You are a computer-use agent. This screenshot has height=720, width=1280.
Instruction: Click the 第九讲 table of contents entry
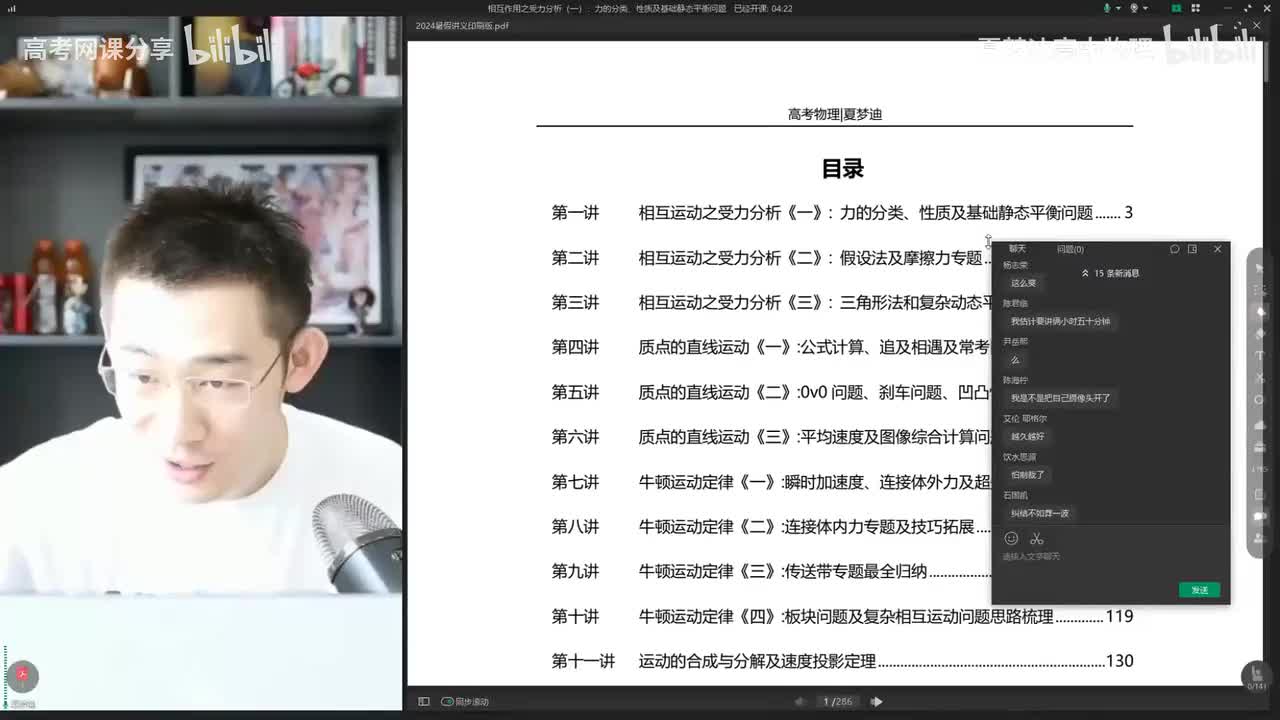(771, 572)
